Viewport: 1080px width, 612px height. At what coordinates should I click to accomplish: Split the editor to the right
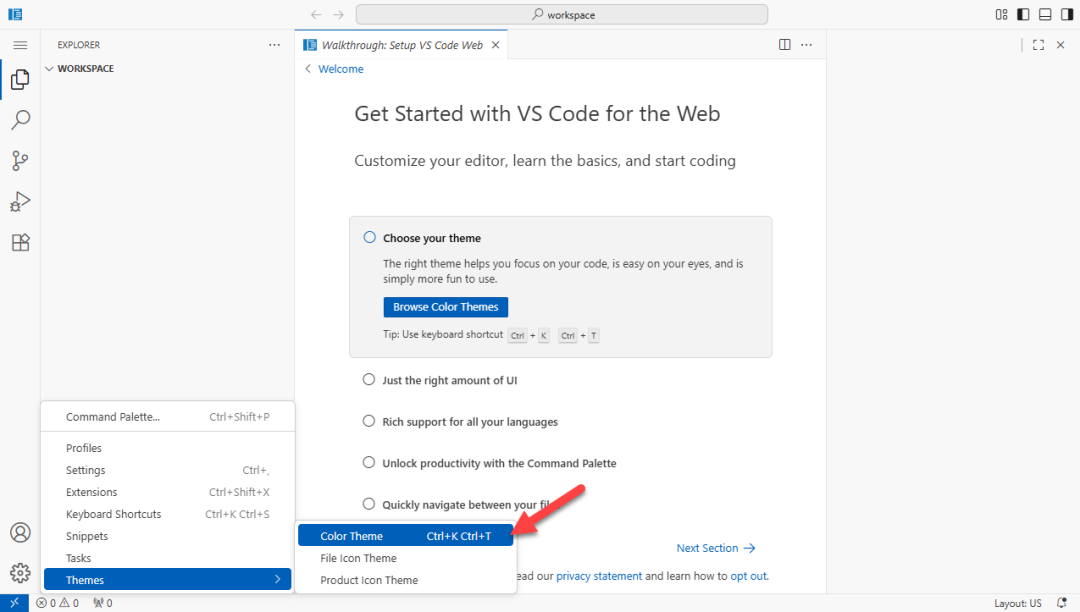(785, 45)
